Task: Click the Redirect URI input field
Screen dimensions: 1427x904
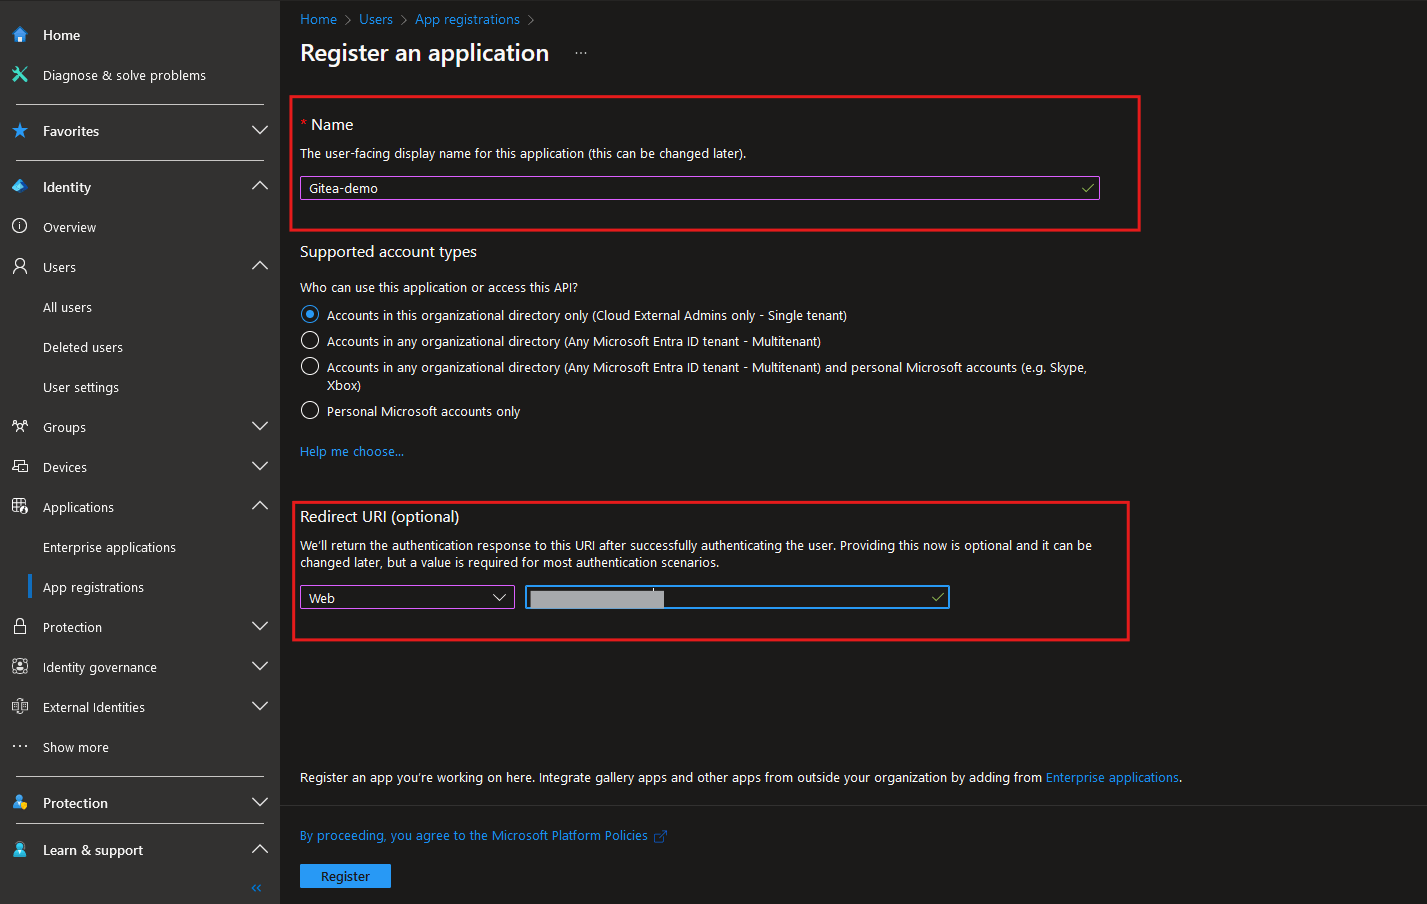Action: (x=737, y=598)
